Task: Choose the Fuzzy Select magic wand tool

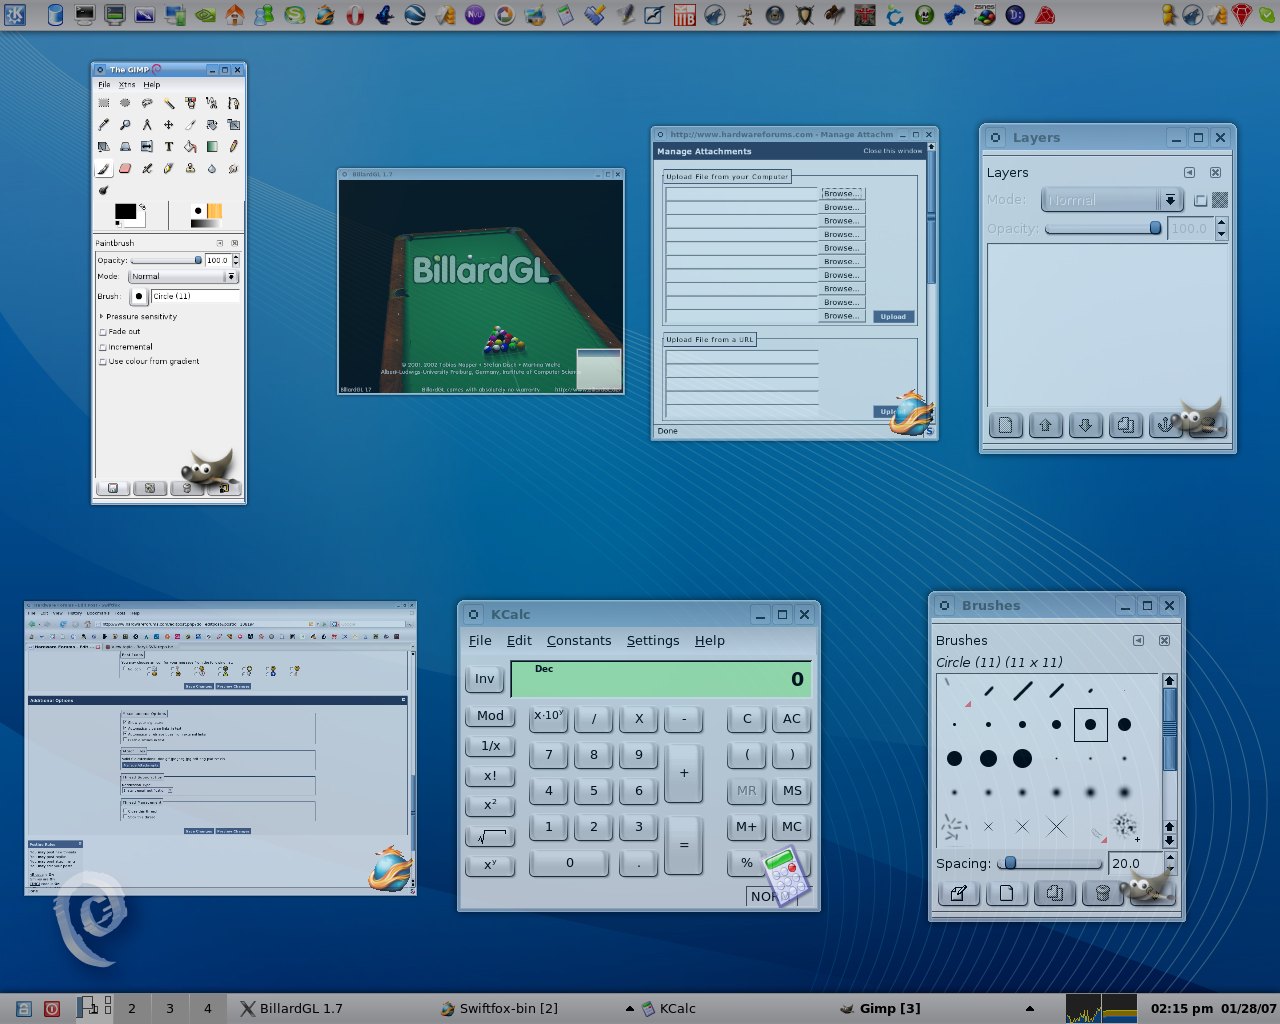Action: (169, 103)
